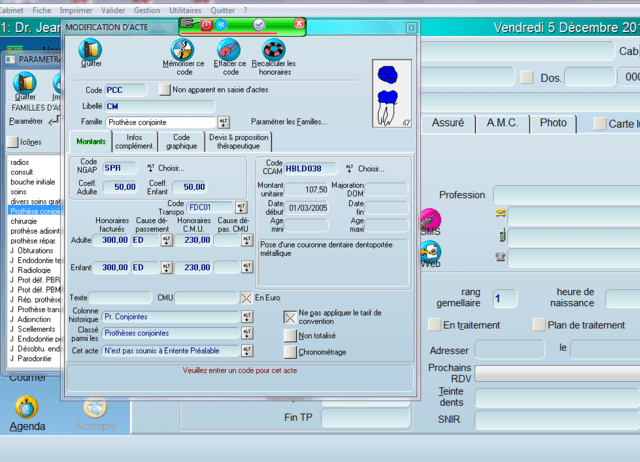Image resolution: width=640 pixels, height=462 pixels.
Task: Open the 'Cet acte' Entente Préalable dropdown
Action: [x=246, y=351]
